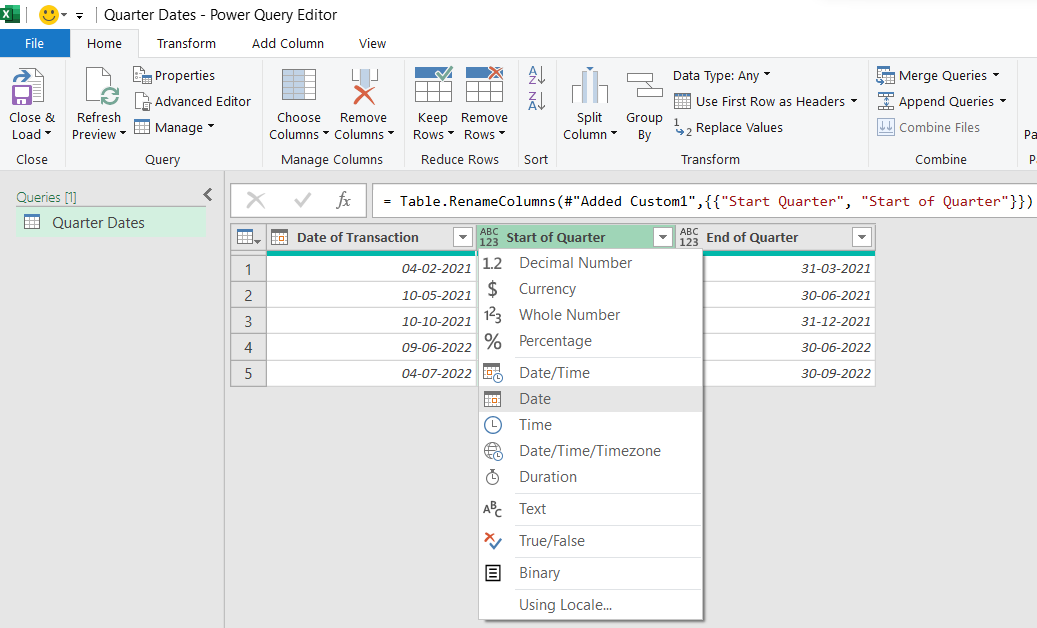Choose Binary data type

[x=590, y=573]
